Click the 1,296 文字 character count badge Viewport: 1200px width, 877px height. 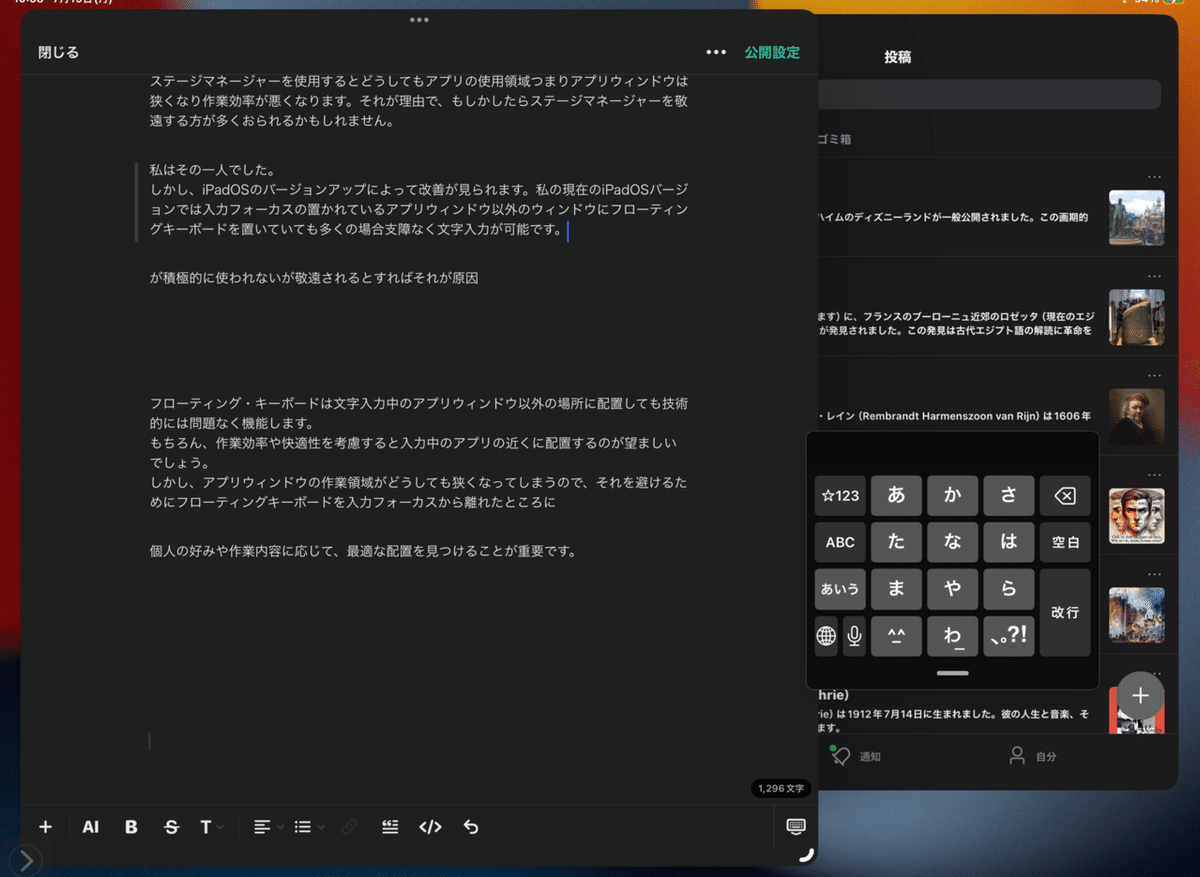781,789
